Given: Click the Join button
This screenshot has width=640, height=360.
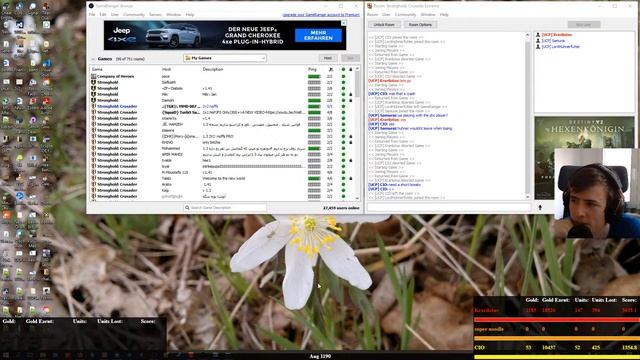Looking at the screenshot, I should pyautogui.click(x=350, y=58).
